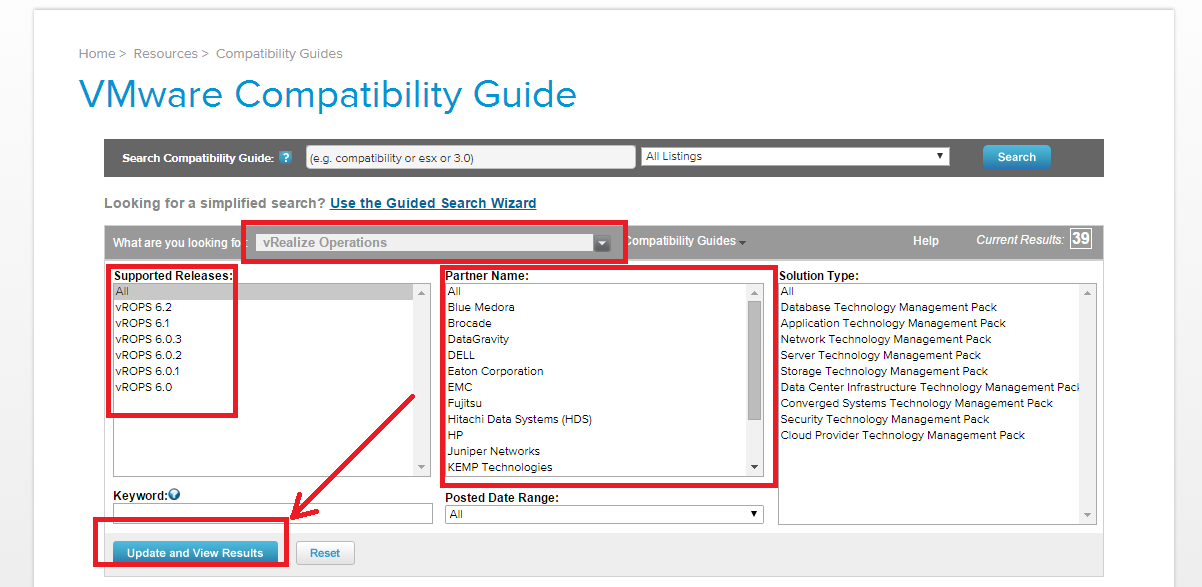Click the Keyword text field

click(x=272, y=514)
